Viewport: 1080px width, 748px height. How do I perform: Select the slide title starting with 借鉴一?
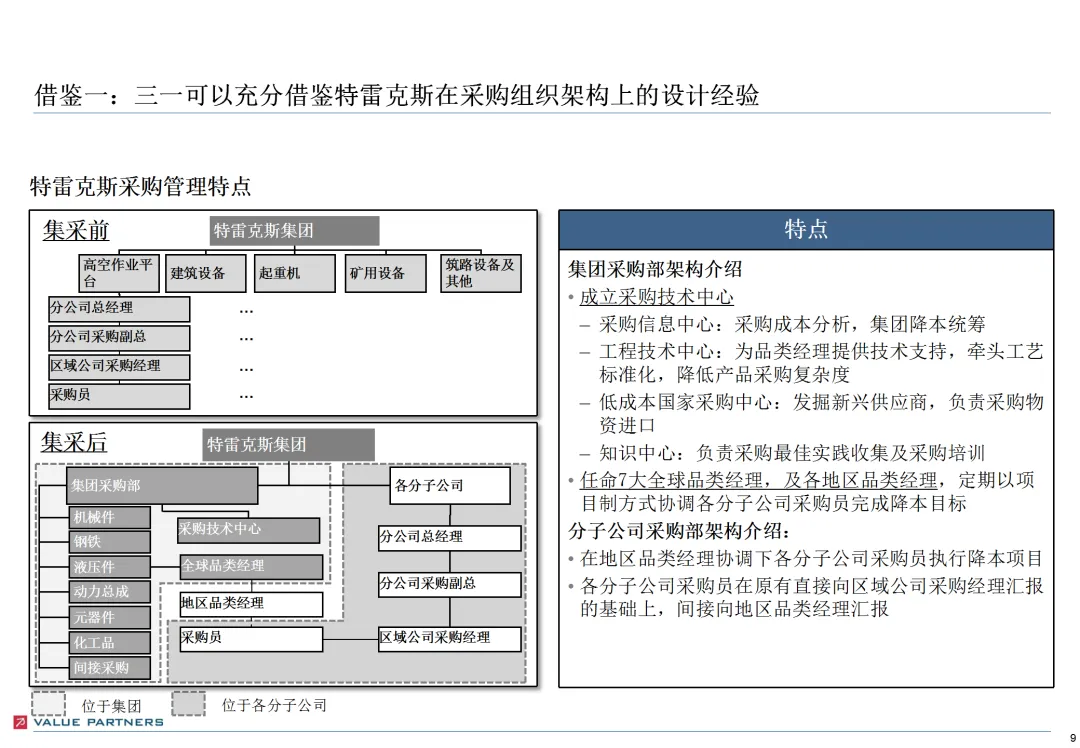tap(397, 95)
